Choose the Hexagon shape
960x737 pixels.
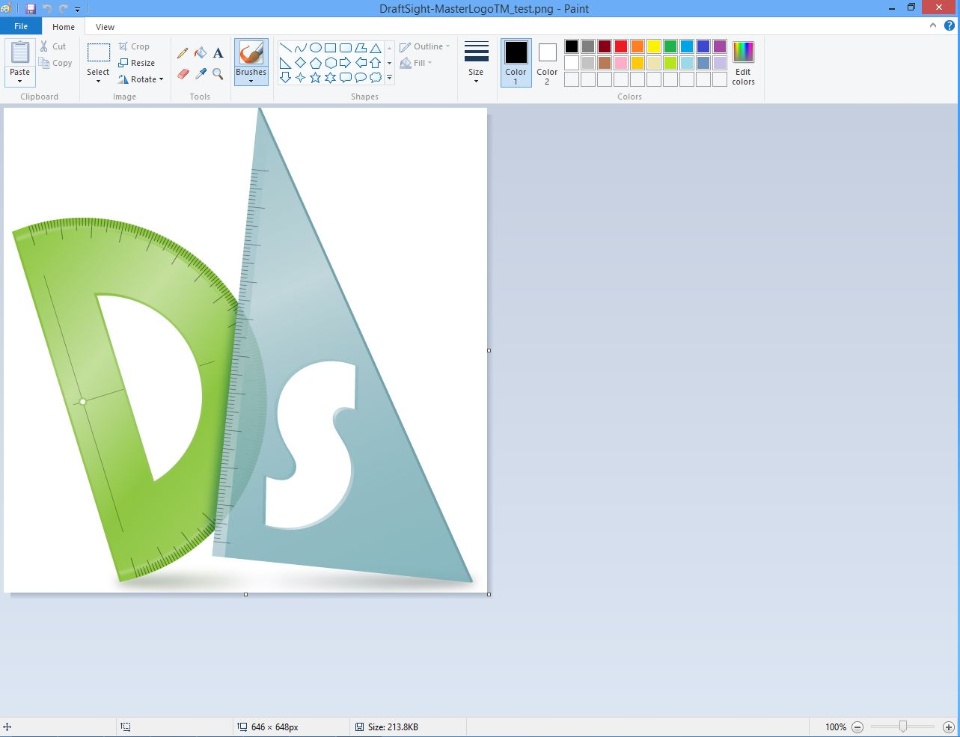[x=330, y=62]
